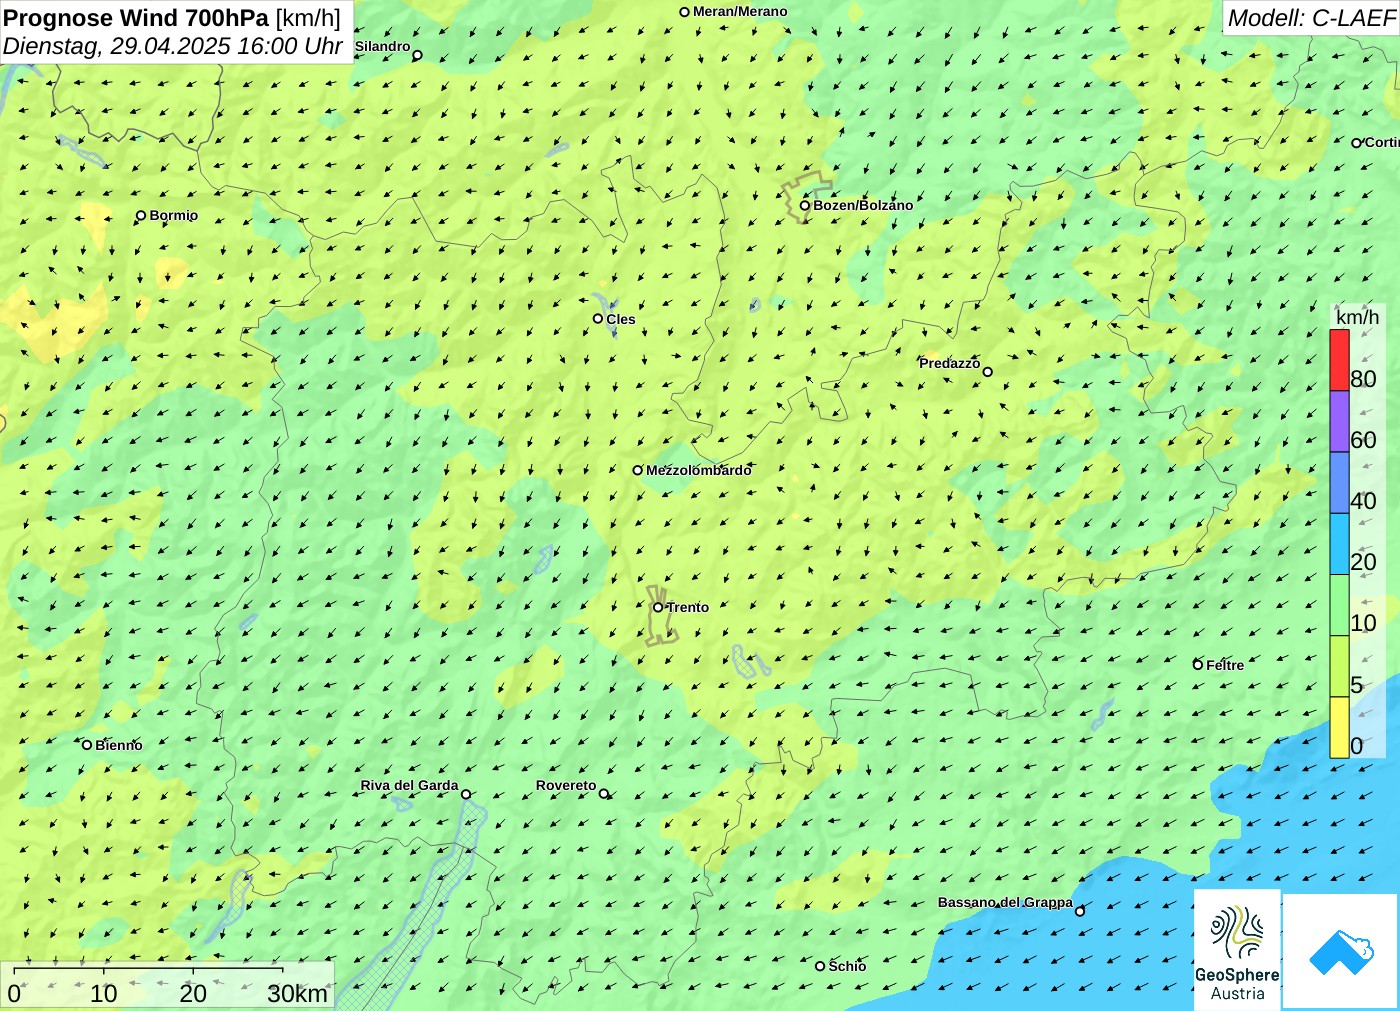Click the Bozen/Bolzano city marker

coord(805,205)
